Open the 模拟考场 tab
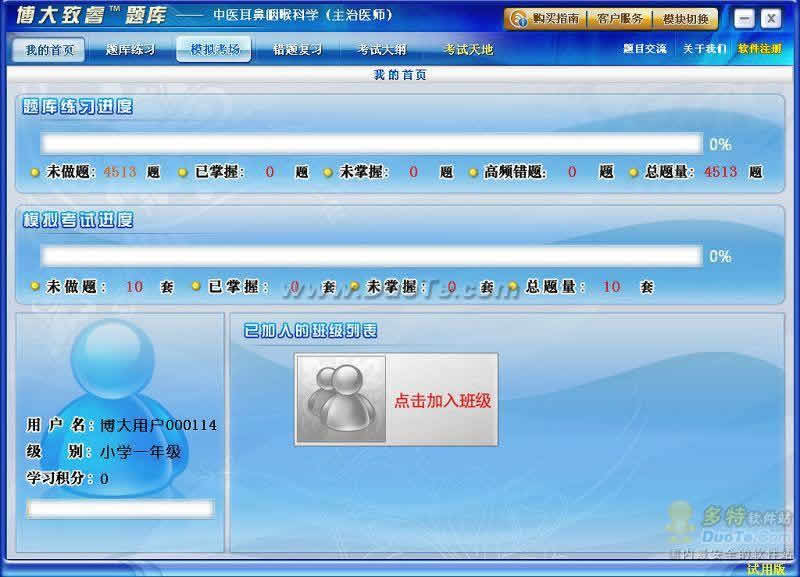 214,49
